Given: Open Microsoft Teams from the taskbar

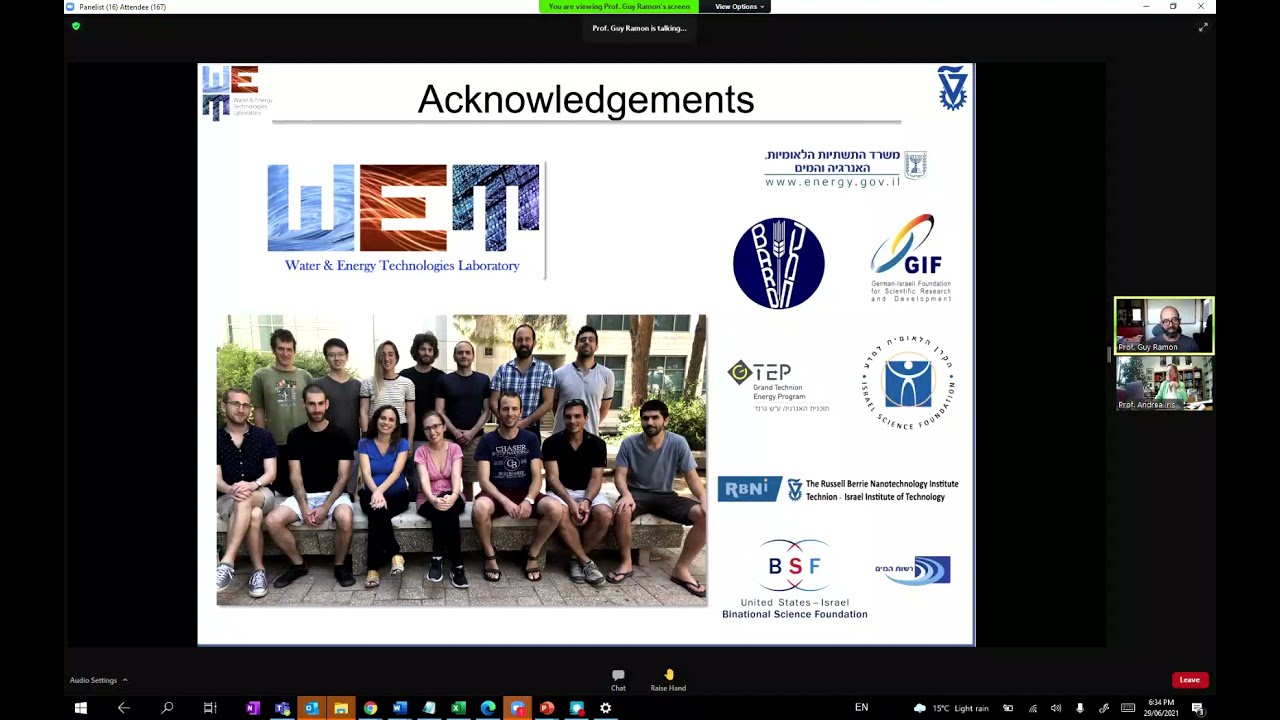Looking at the screenshot, I should (x=282, y=708).
